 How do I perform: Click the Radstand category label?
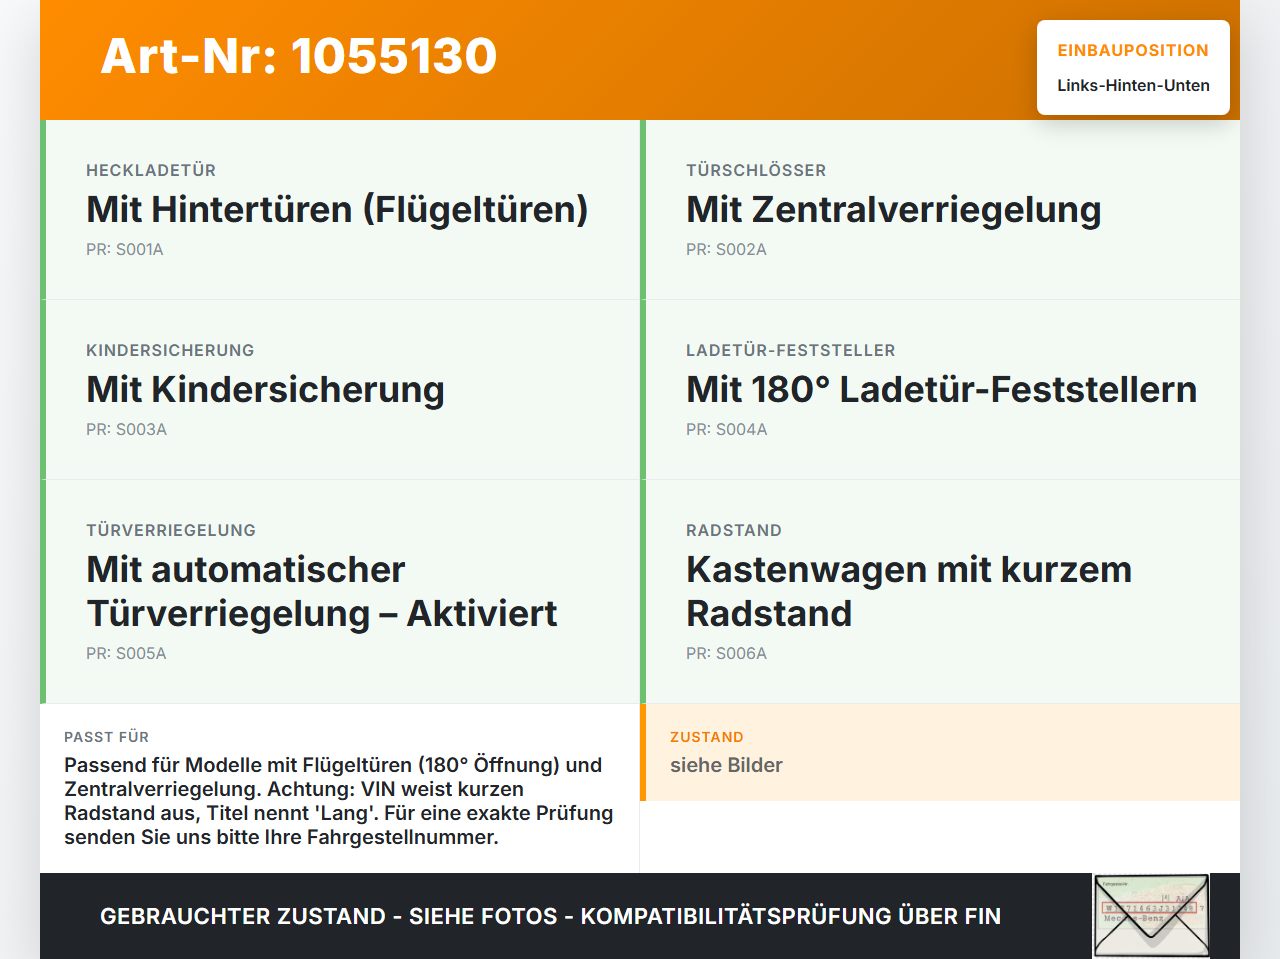tap(734, 530)
